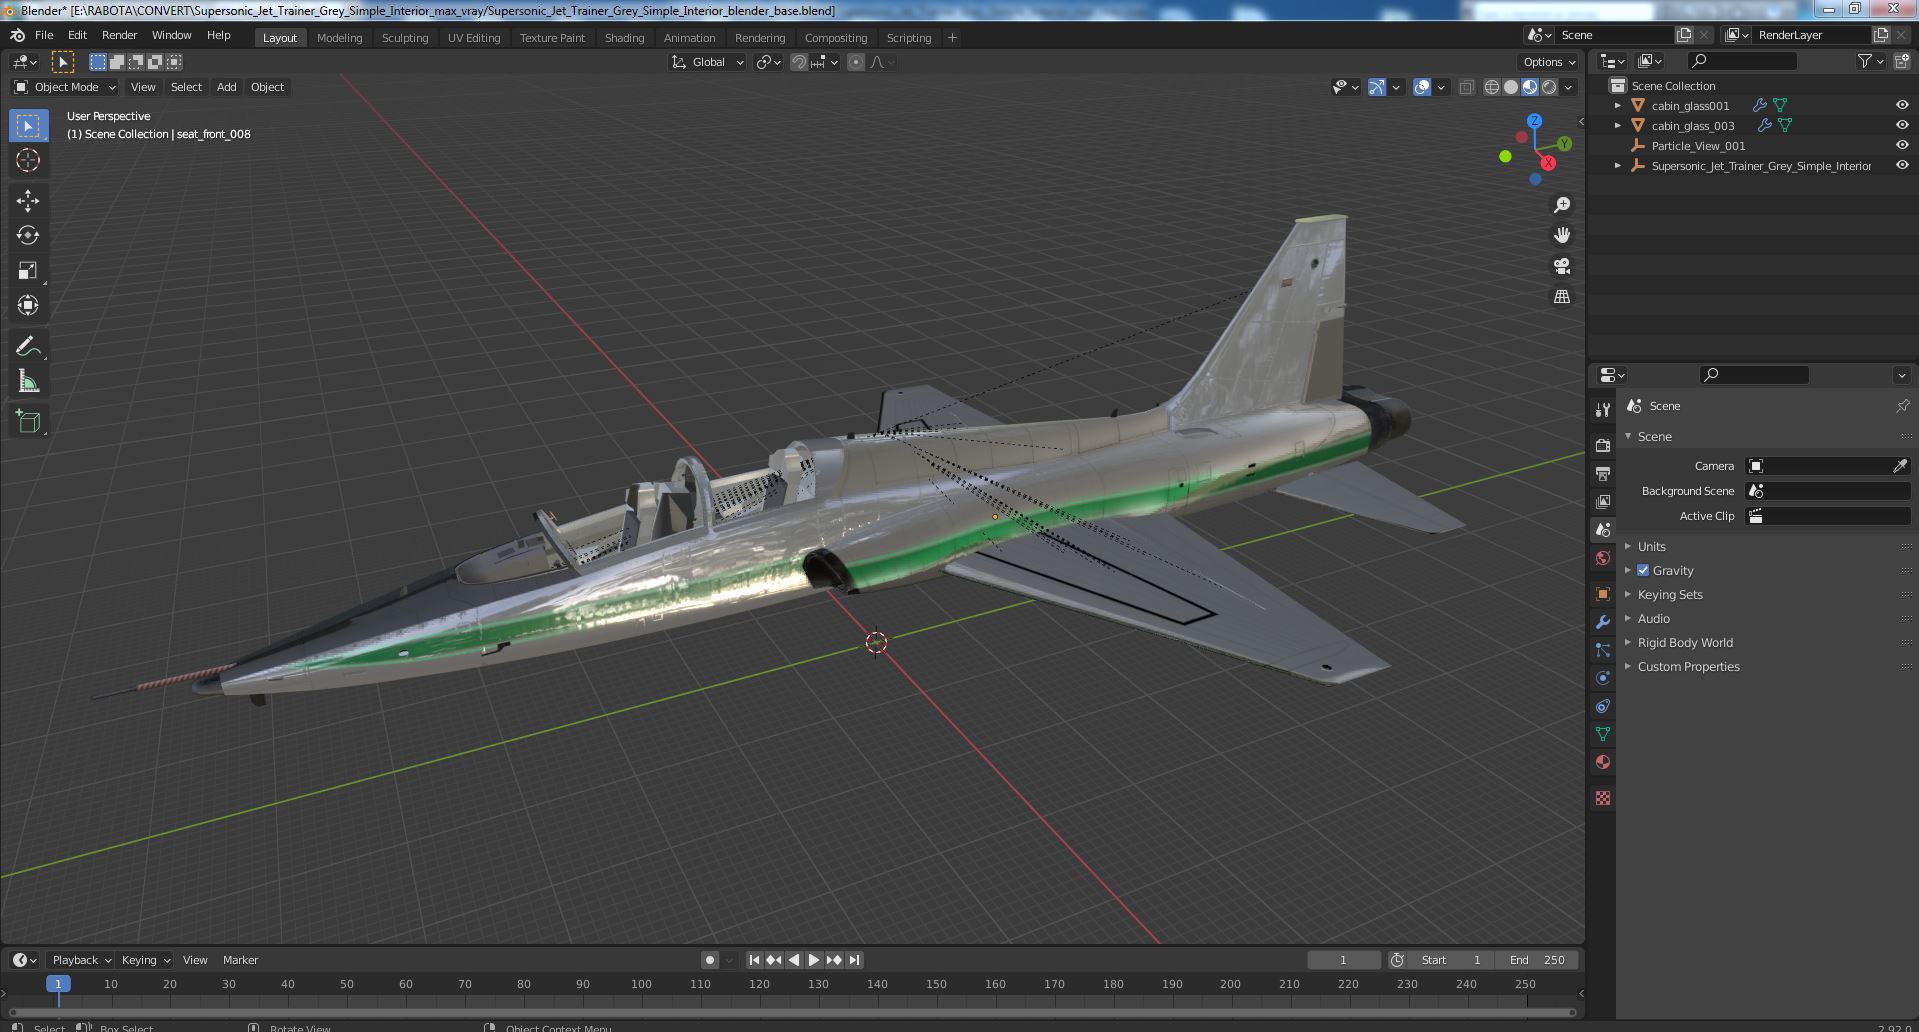
Task: Expand the cabin_glass001 tree item
Action: 1618,105
